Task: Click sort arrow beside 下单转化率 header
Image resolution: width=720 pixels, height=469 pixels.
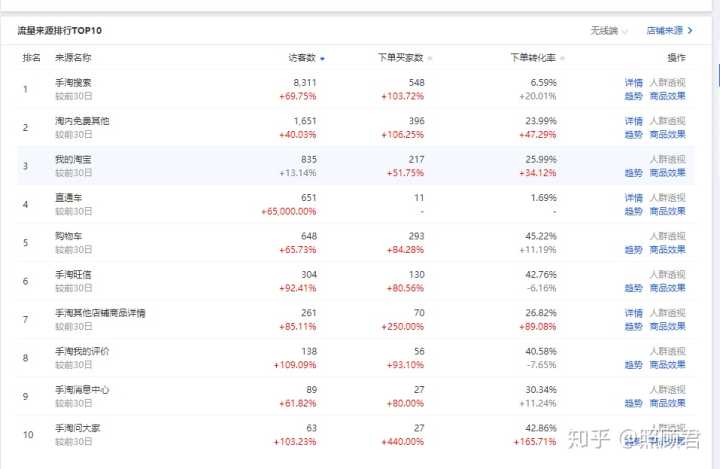Action: [563, 59]
